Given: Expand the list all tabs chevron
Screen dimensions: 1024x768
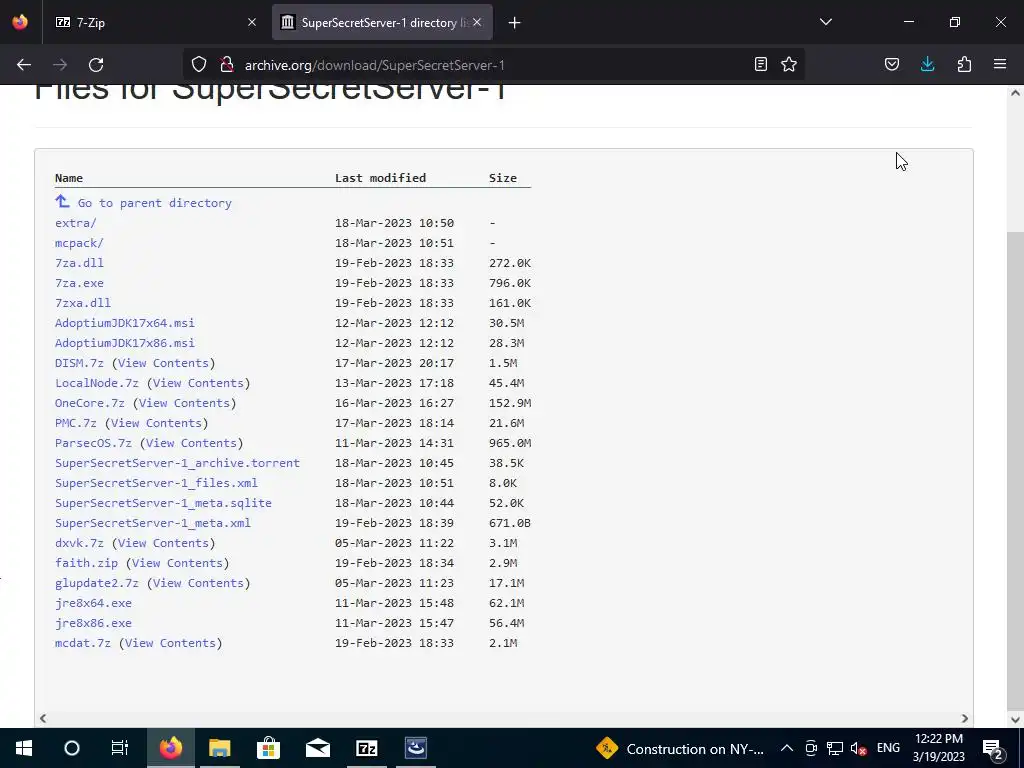Looking at the screenshot, I should (825, 22).
